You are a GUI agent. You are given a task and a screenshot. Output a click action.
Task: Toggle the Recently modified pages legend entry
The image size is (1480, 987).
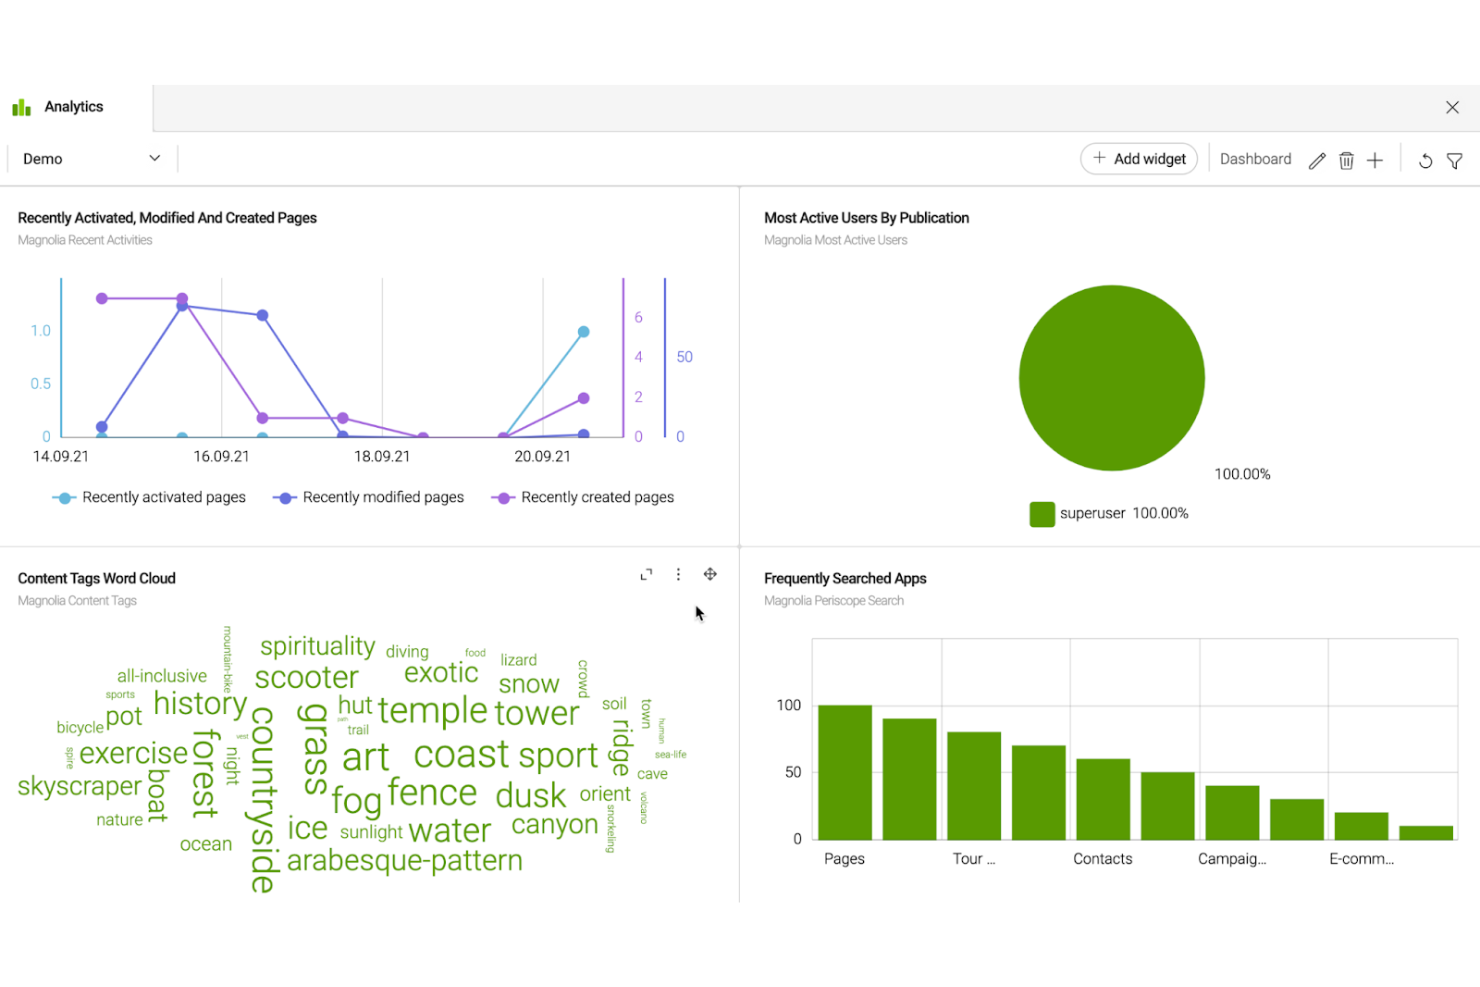click(368, 497)
